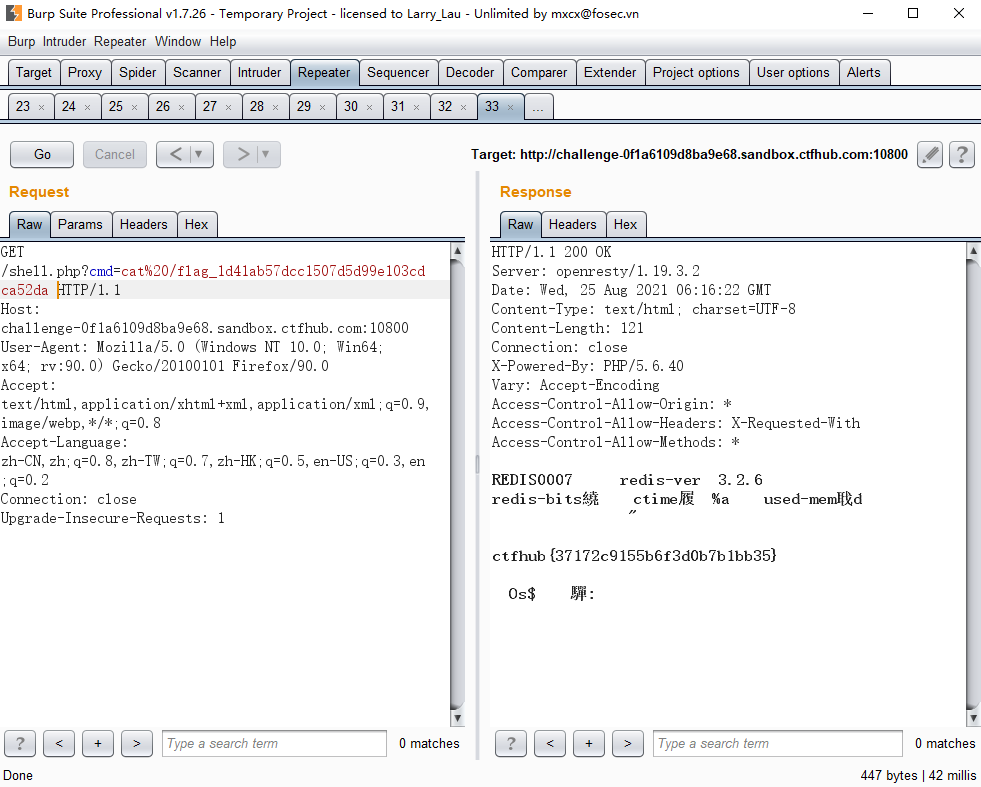
Task: Close Repeater tab 24
Action: [x=88, y=108]
